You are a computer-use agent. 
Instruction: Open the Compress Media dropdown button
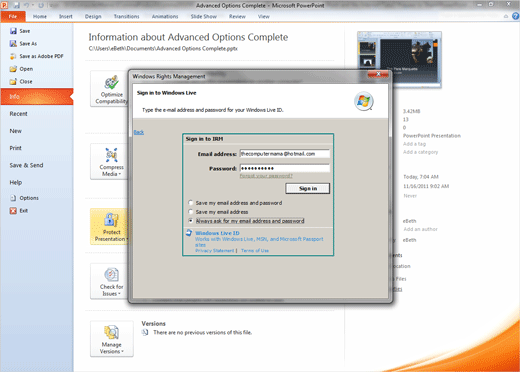(x=110, y=162)
